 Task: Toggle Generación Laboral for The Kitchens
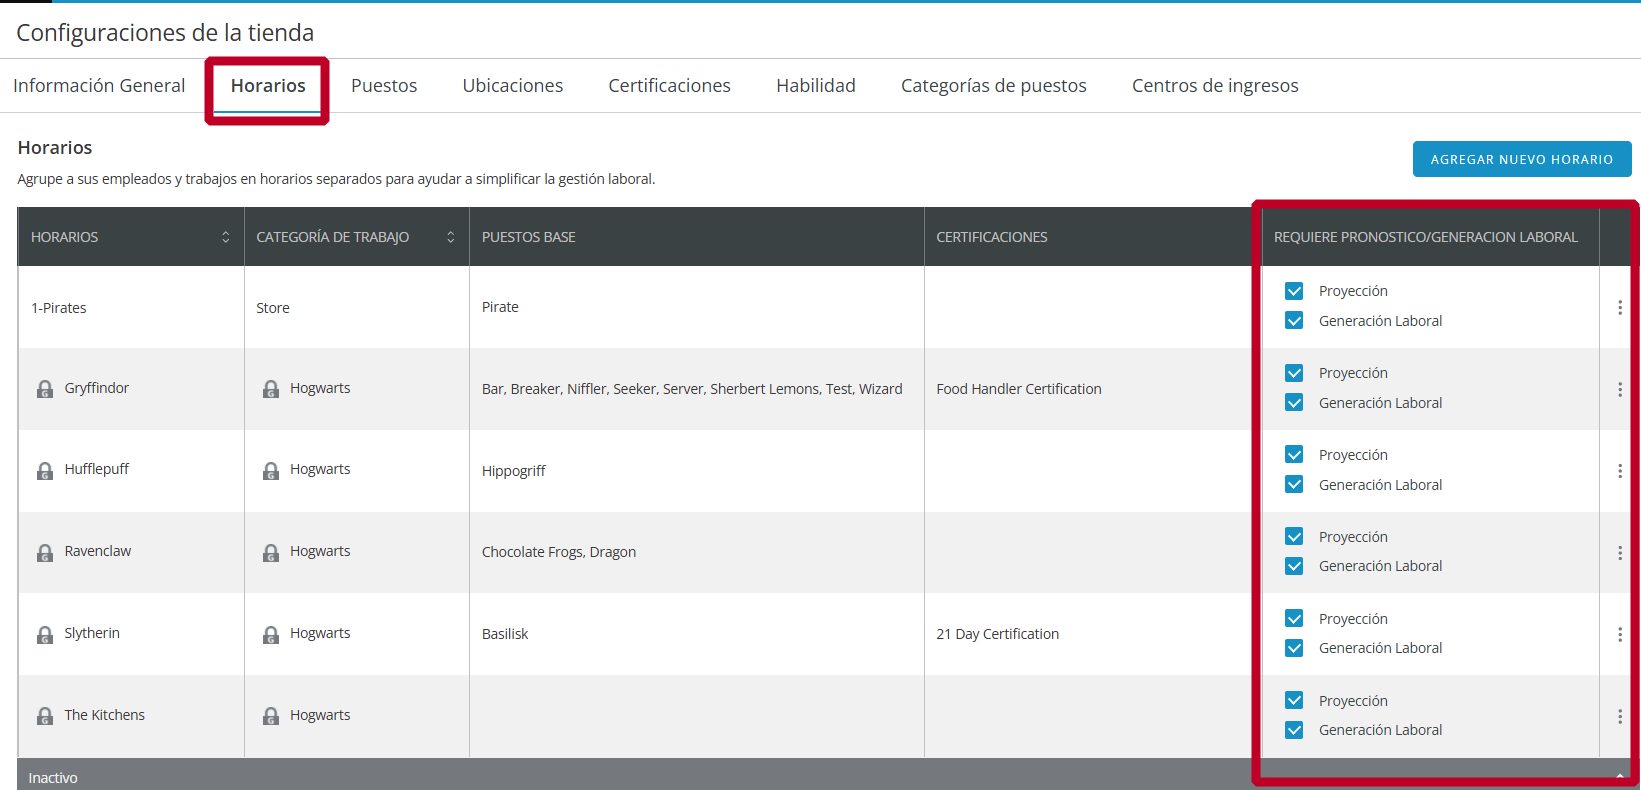1294,730
